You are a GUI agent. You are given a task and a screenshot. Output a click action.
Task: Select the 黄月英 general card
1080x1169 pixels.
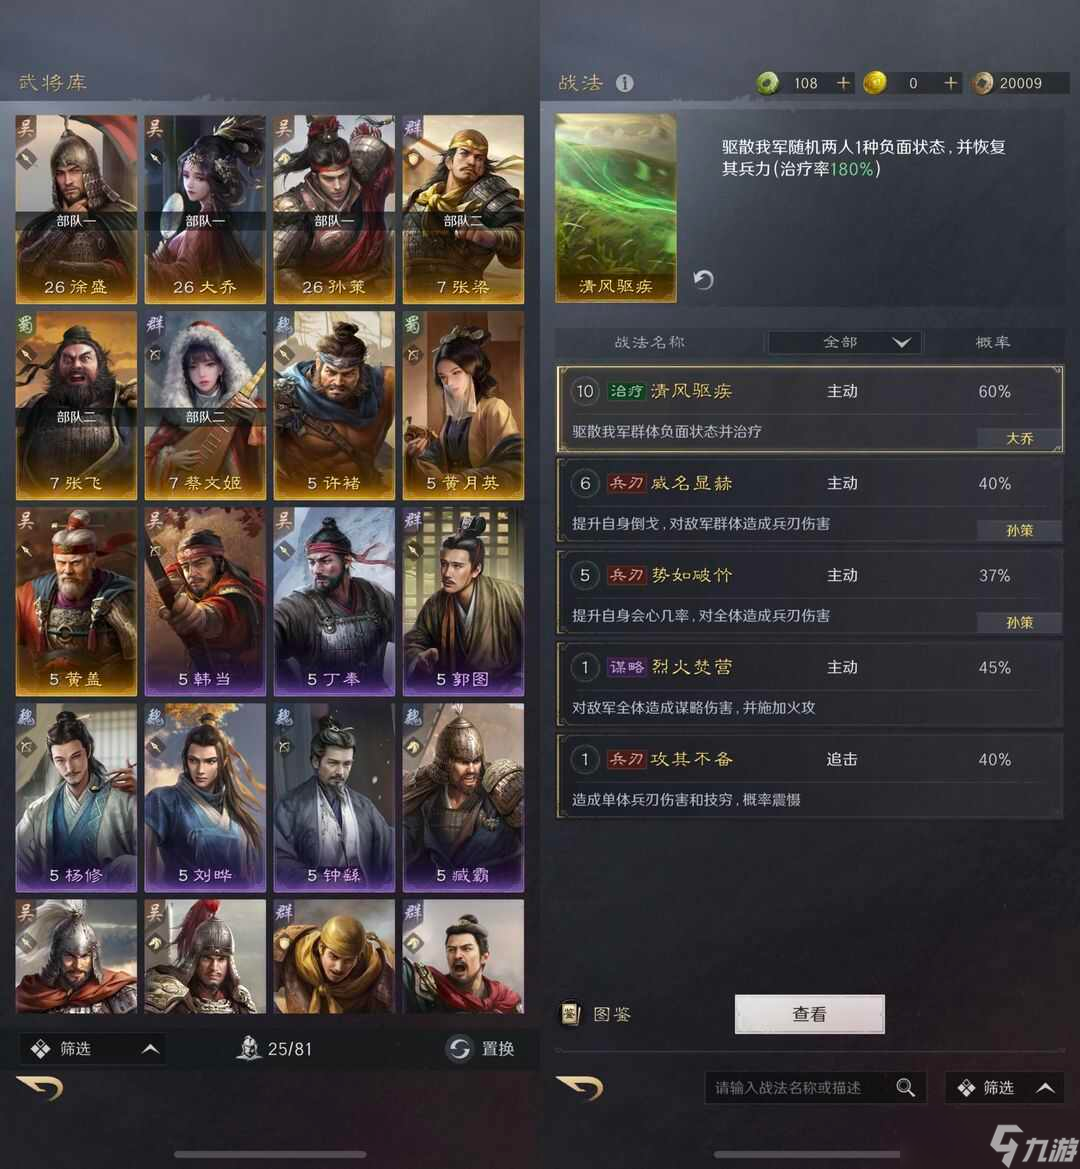[463, 406]
